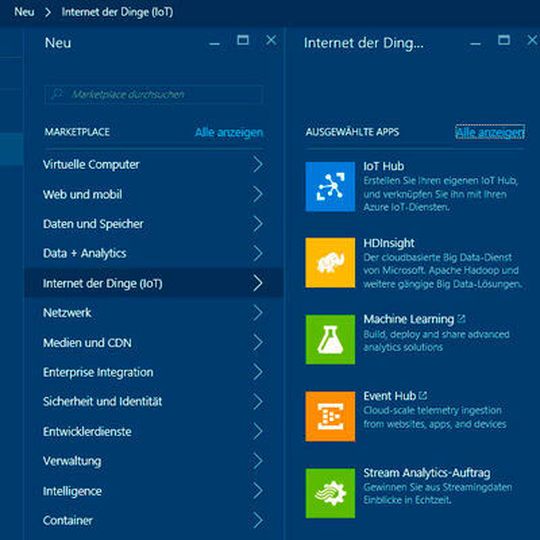Close the Neu blade
This screenshot has width=540, height=540.
(271, 40)
